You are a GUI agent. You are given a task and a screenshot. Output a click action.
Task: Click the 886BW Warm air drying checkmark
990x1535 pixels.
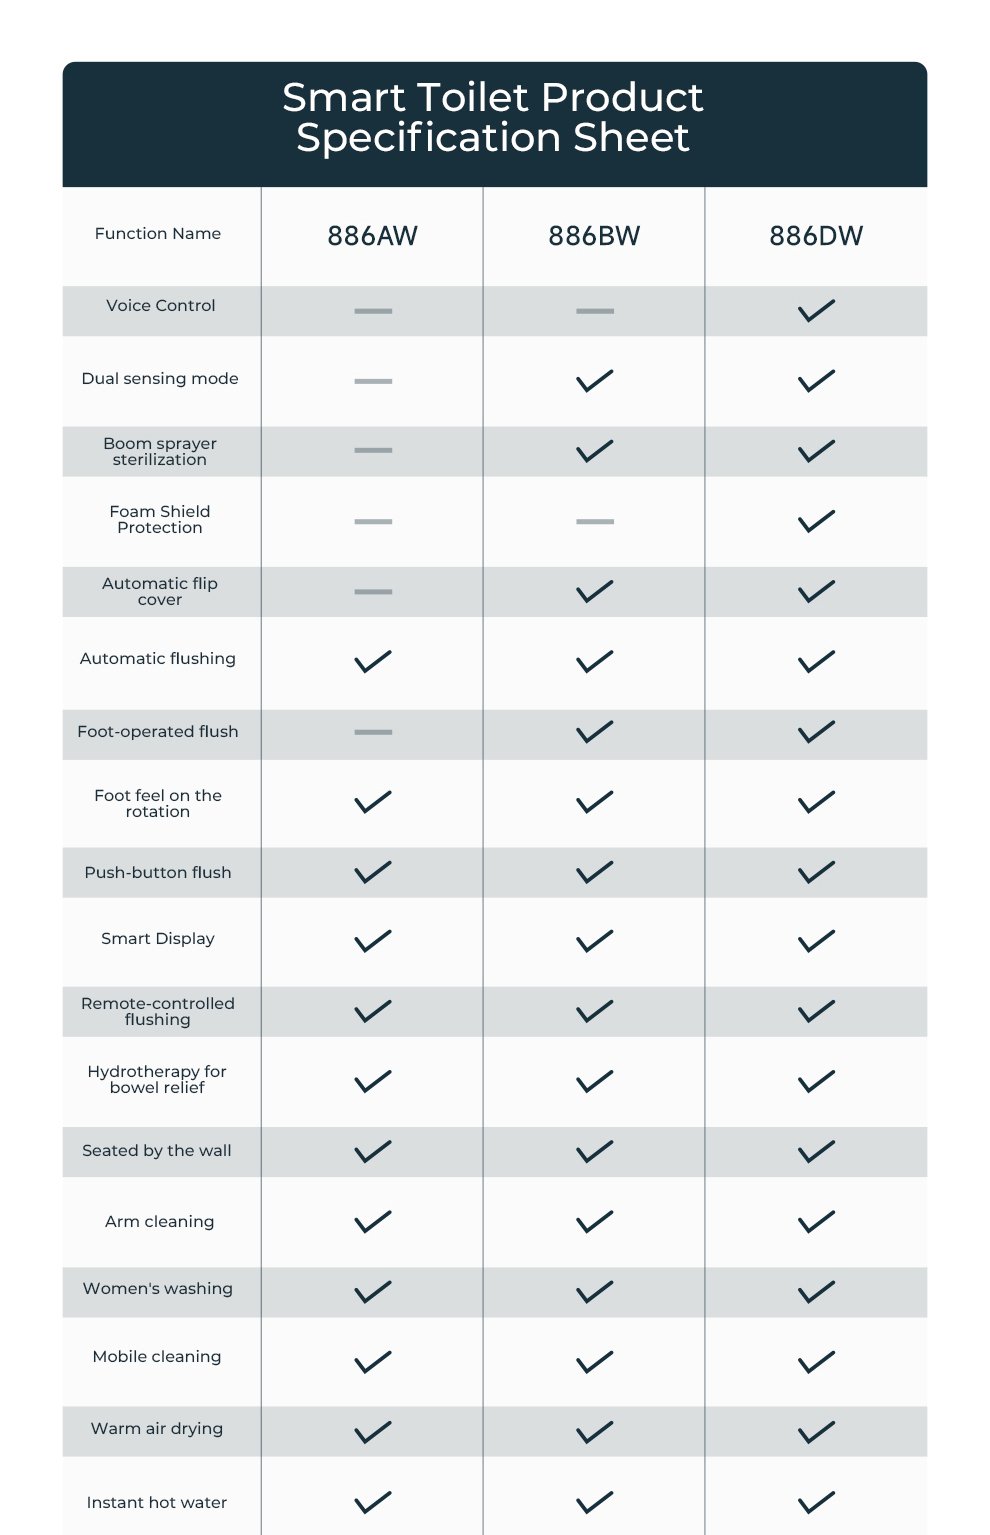tap(594, 1432)
